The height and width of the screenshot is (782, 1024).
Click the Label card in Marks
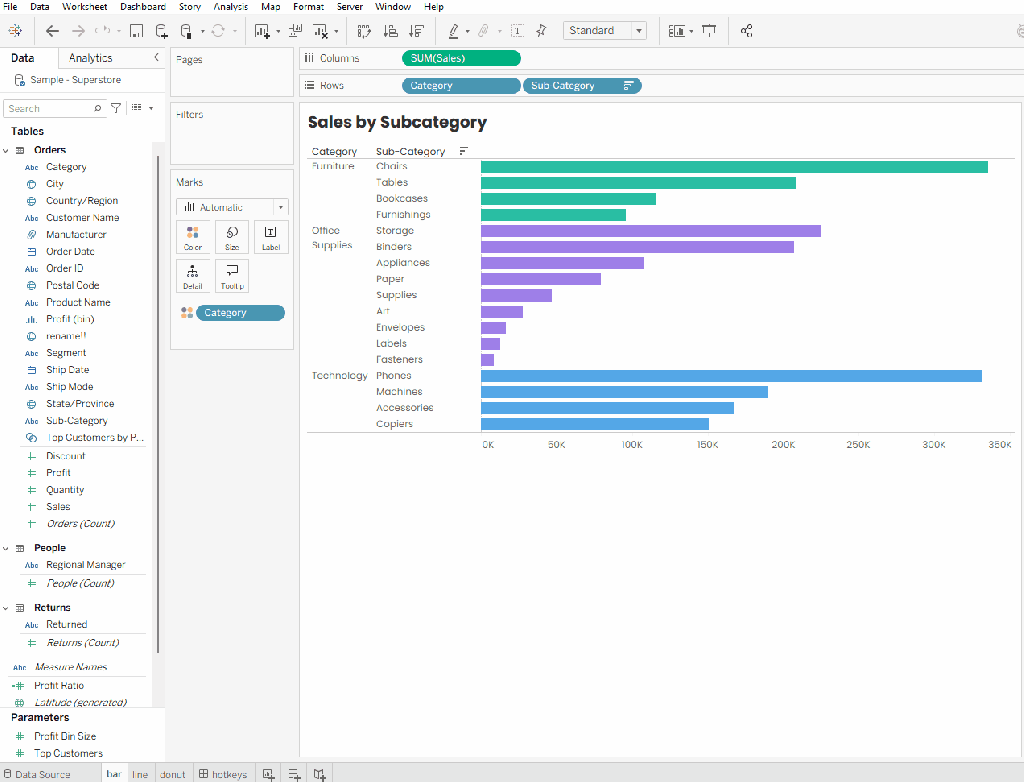pos(271,237)
